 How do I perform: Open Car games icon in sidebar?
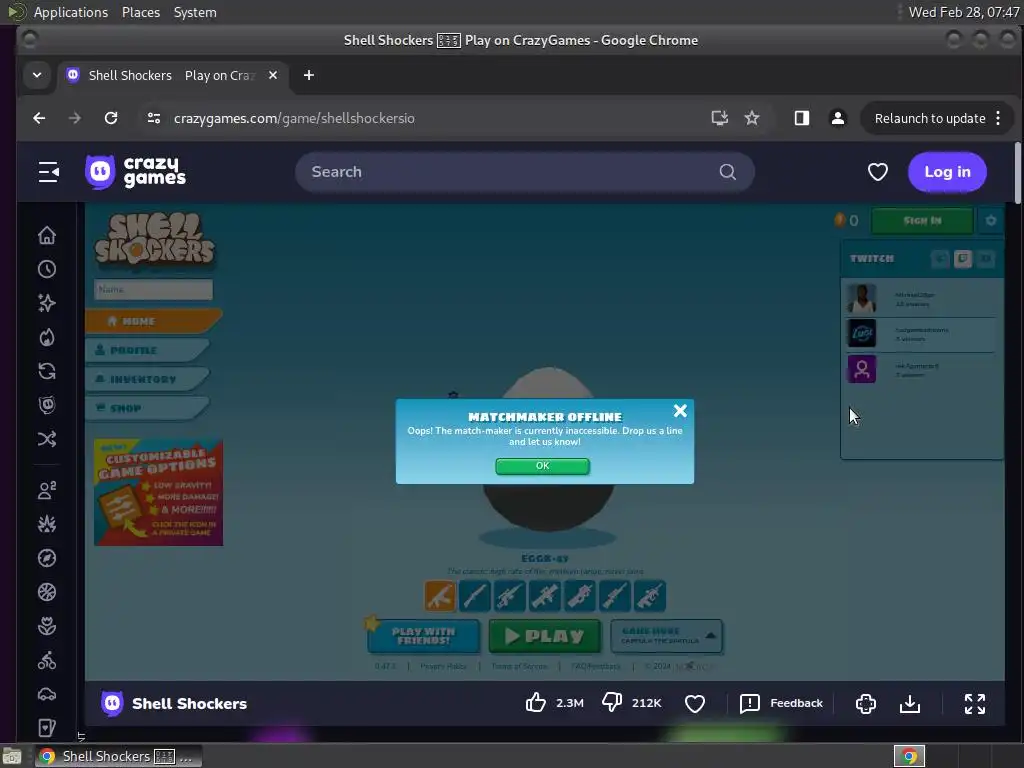(47, 694)
